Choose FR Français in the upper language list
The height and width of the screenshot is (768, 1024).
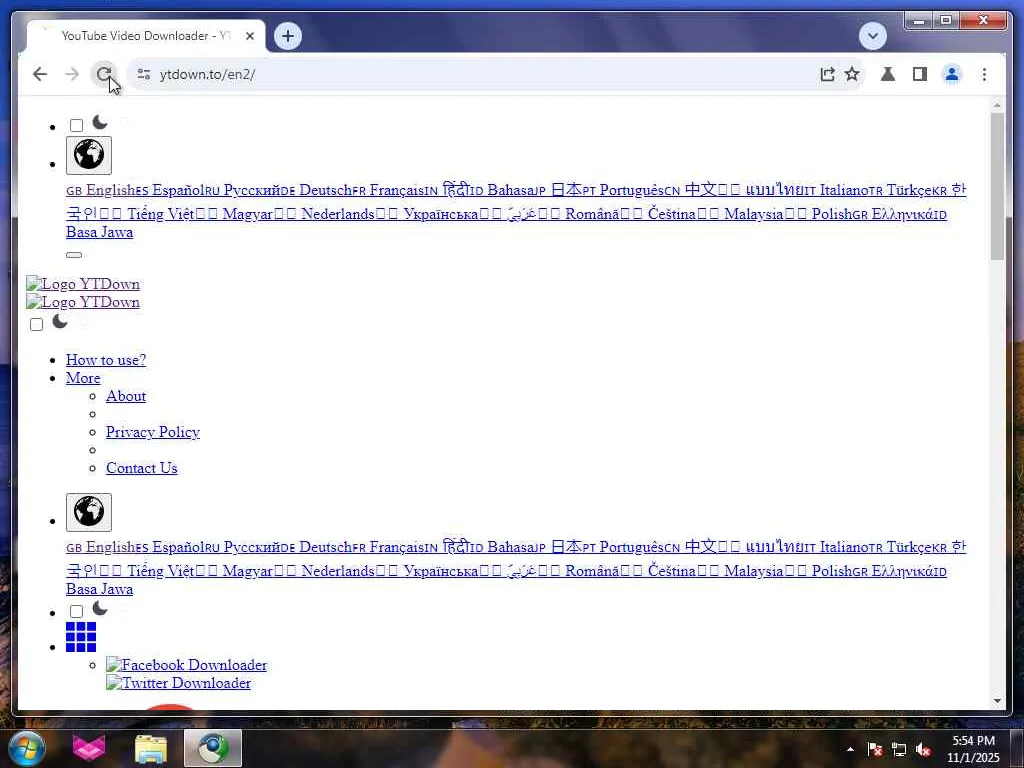(388, 190)
